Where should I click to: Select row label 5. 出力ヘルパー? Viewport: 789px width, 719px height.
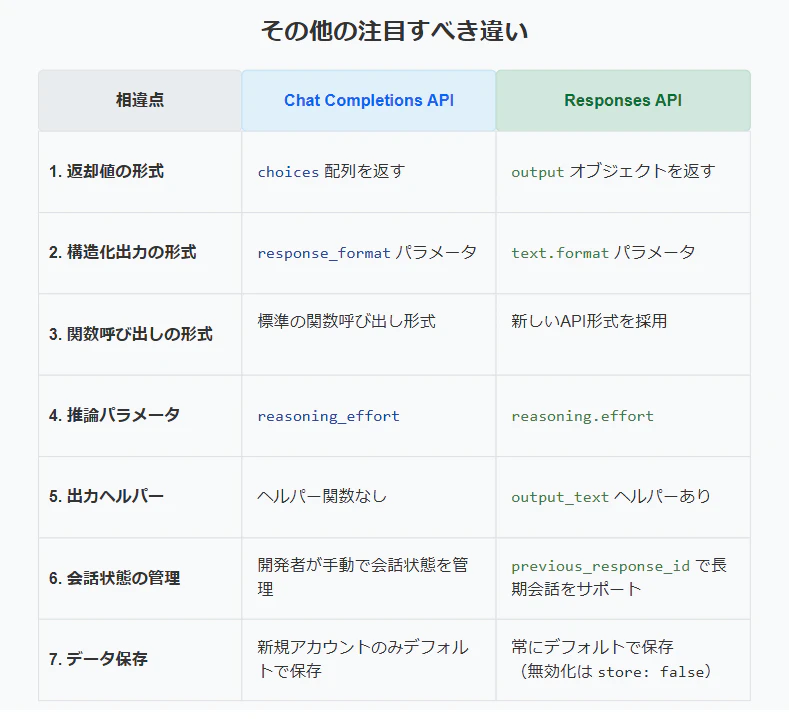click(107, 497)
